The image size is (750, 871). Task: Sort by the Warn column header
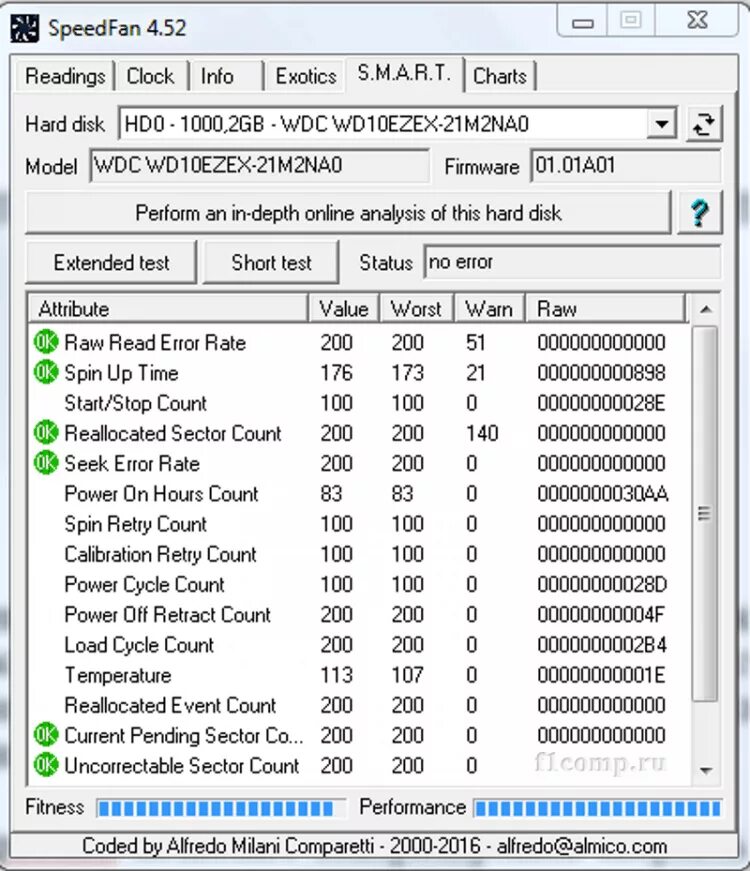pos(489,309)
